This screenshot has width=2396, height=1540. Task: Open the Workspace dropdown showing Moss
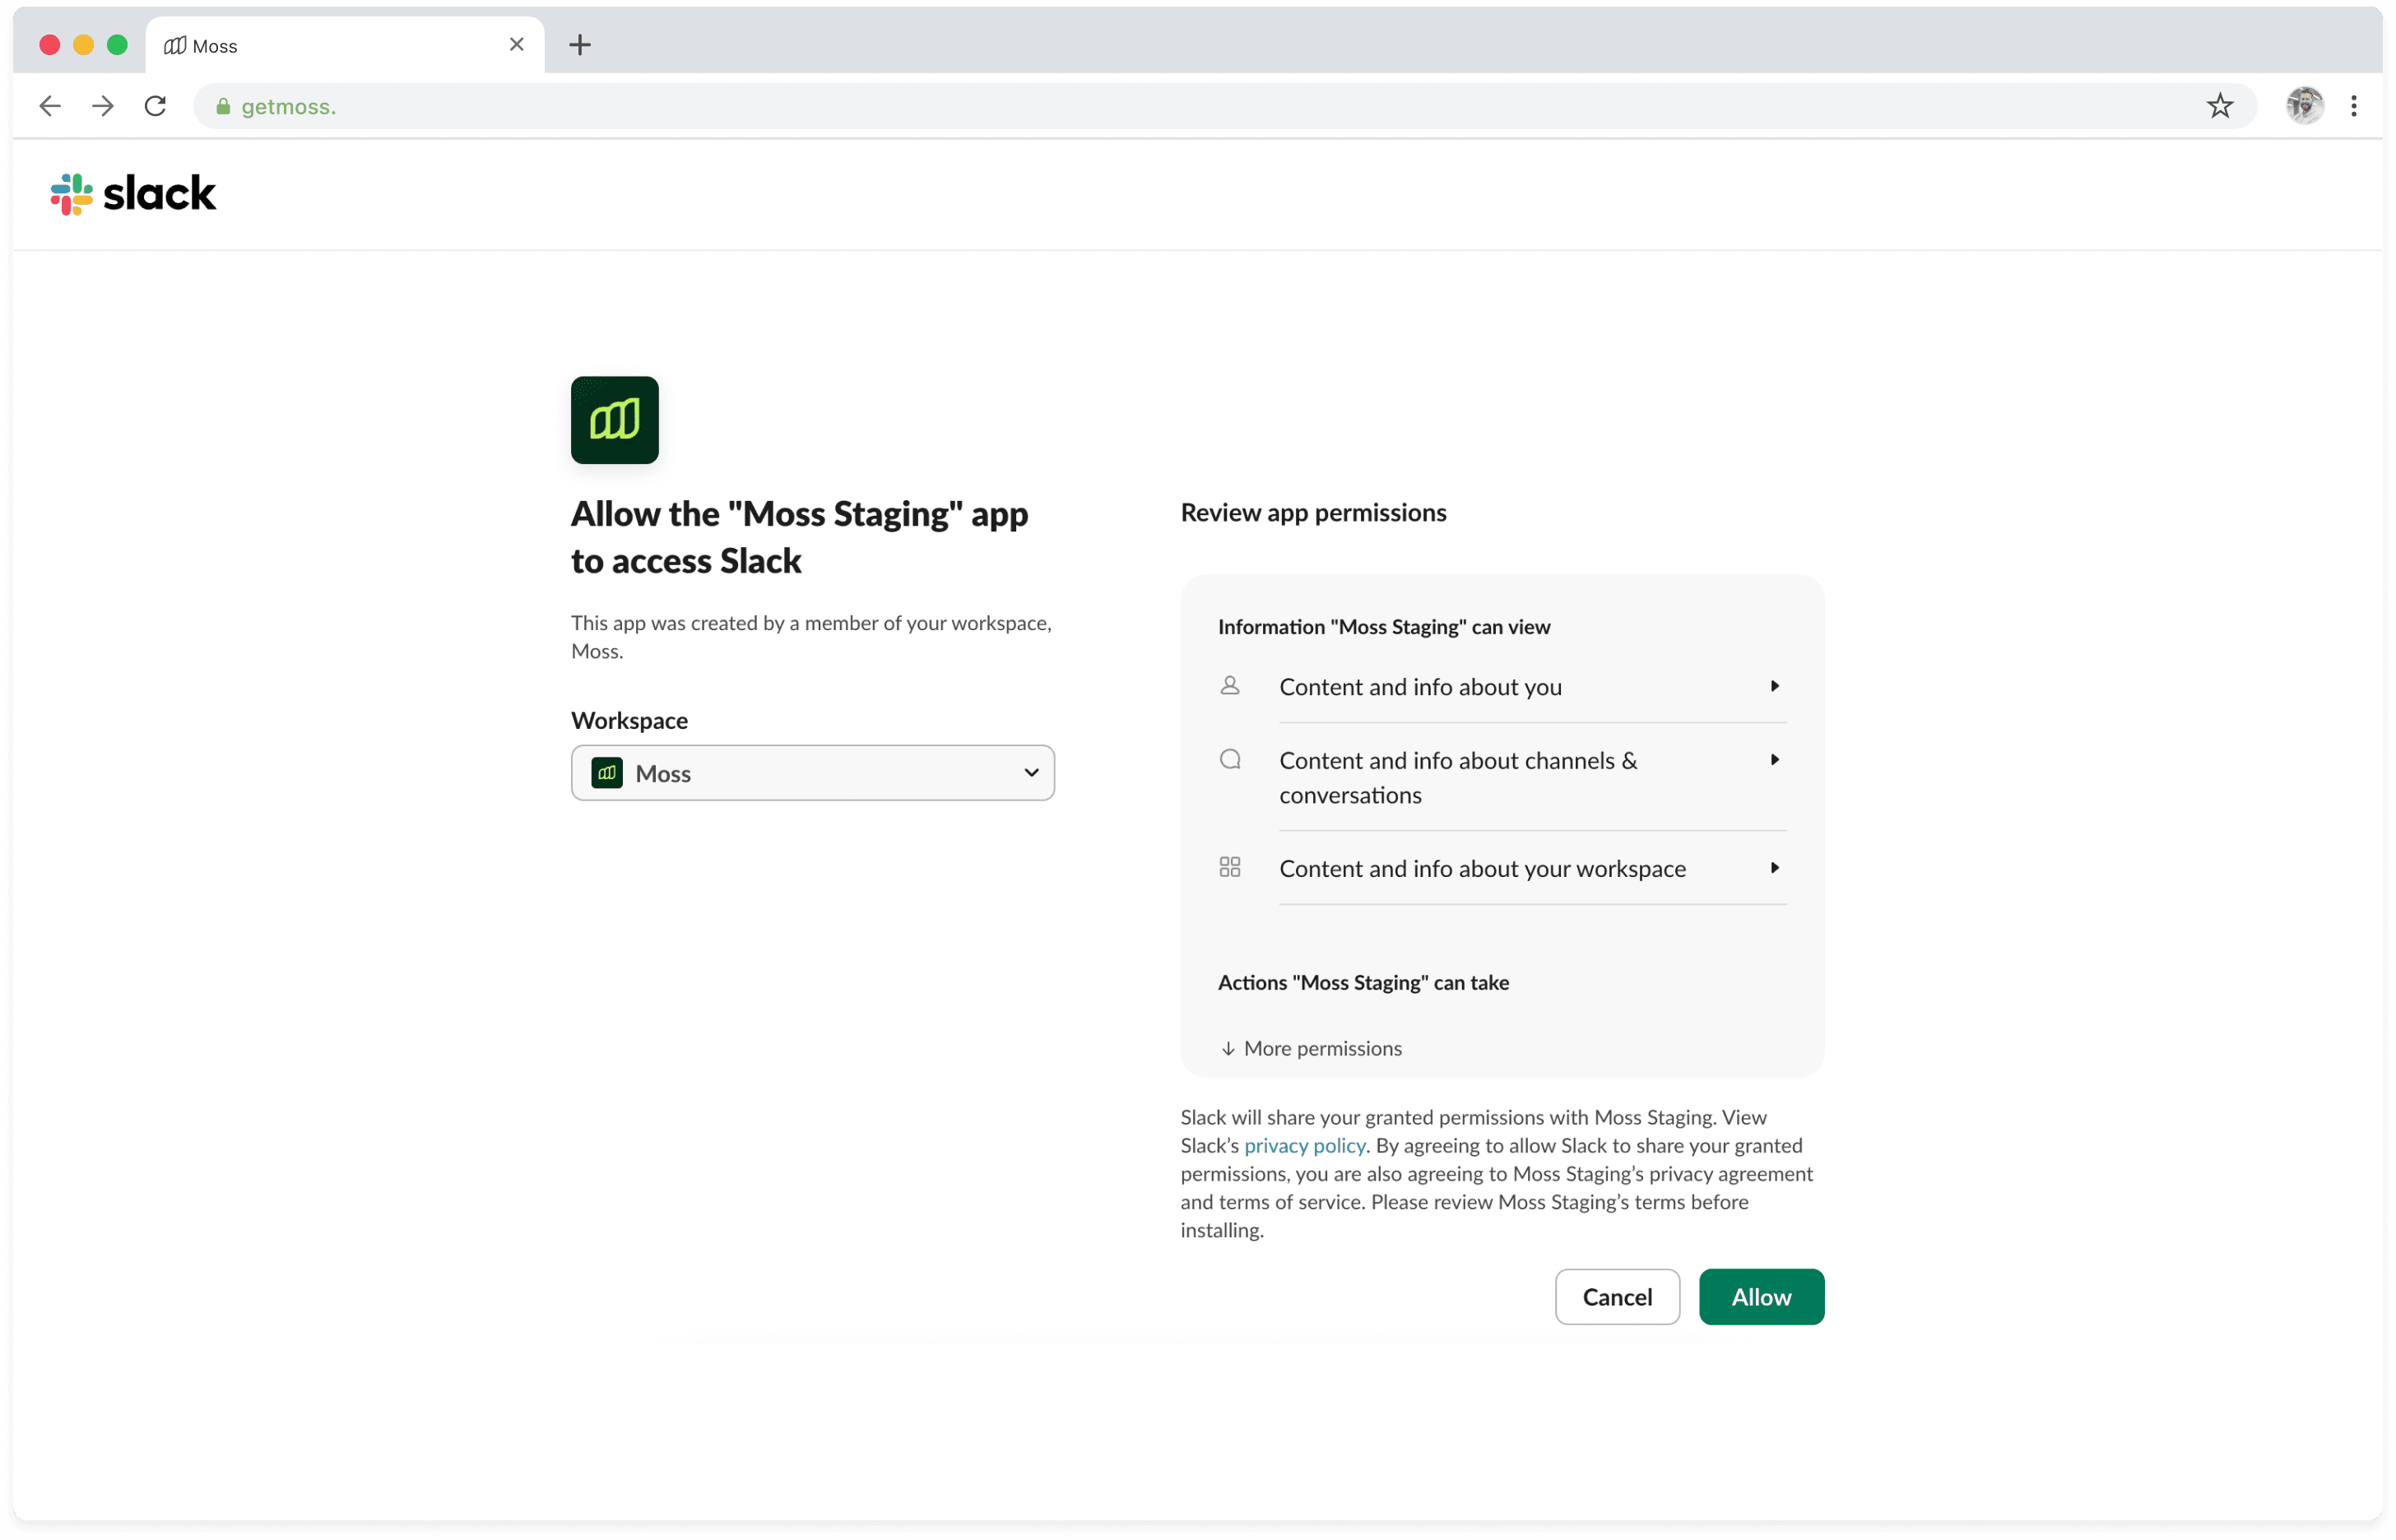coord(812,773)
